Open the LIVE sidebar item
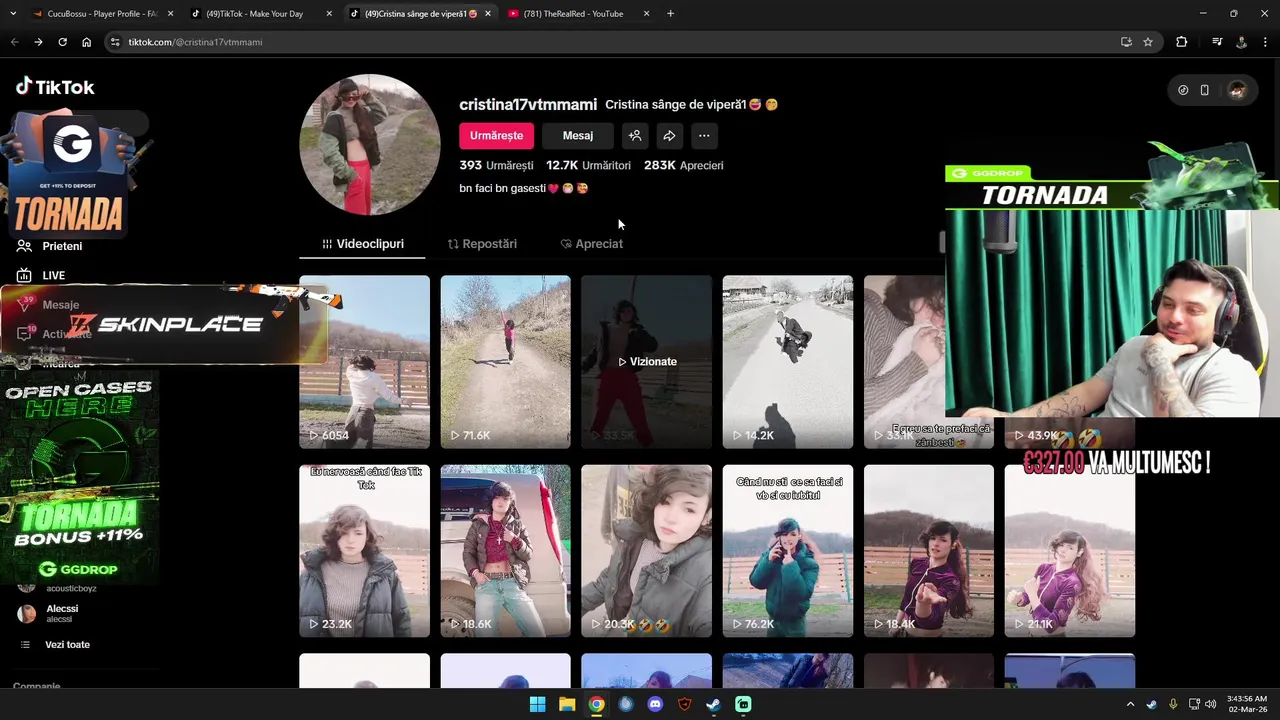The height and width of the screenshot is (720, 1280). 42,275
